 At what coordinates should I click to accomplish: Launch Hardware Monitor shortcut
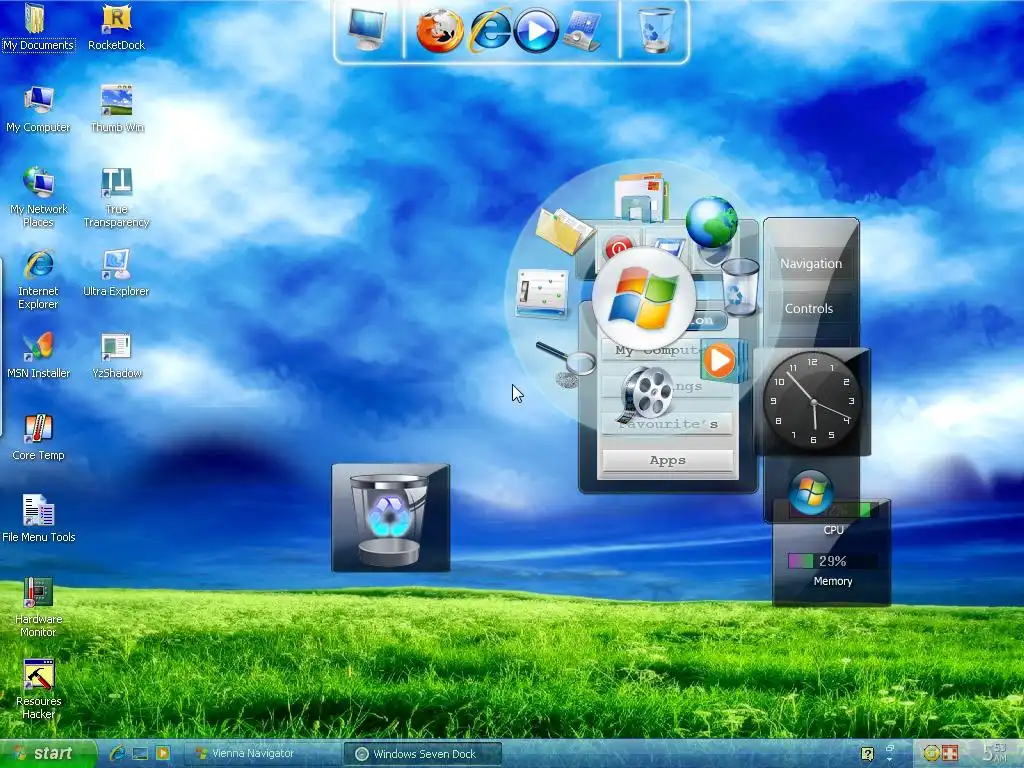38,607
